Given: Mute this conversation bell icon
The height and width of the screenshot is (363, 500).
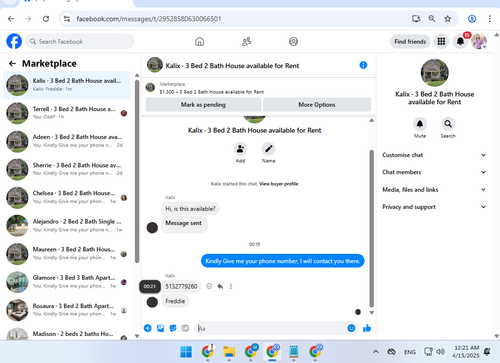Looking at the screenshot, I should 420,124.
